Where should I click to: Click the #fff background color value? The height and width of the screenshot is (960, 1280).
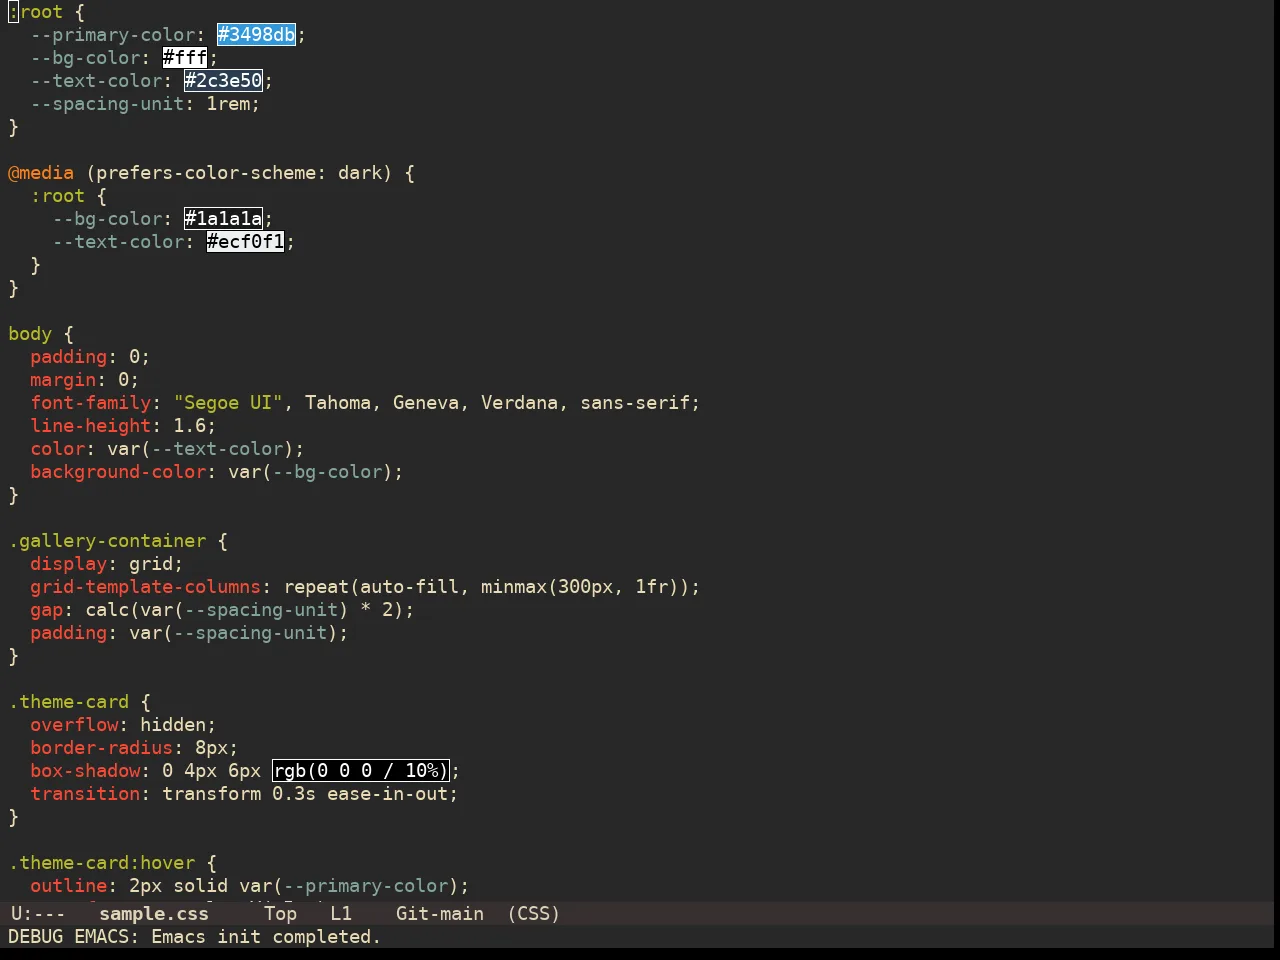click(x=185, y=58)
